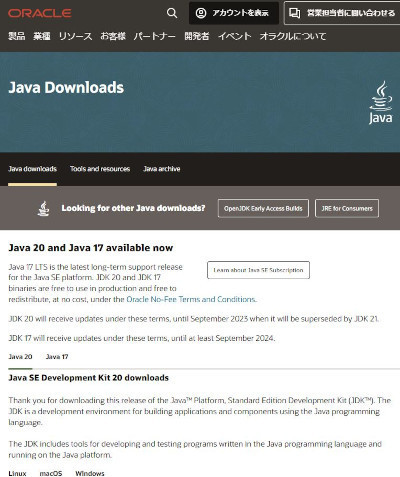The width and height of the screenshot is (400, 477).
Task: Switch to Tools and resources tab
Action: [100, 169]
